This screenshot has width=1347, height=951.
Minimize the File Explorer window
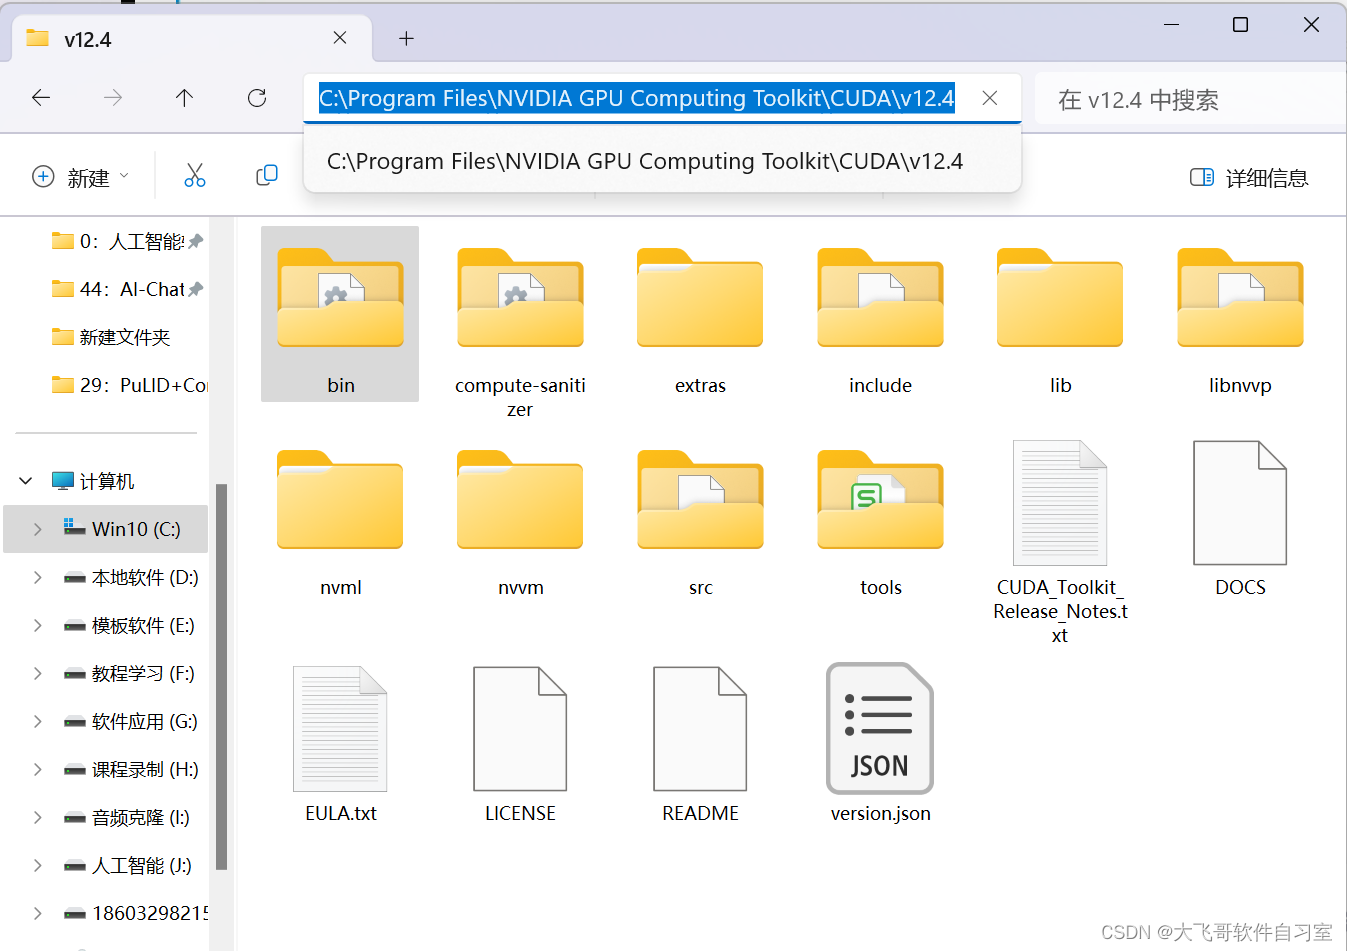1172,25
